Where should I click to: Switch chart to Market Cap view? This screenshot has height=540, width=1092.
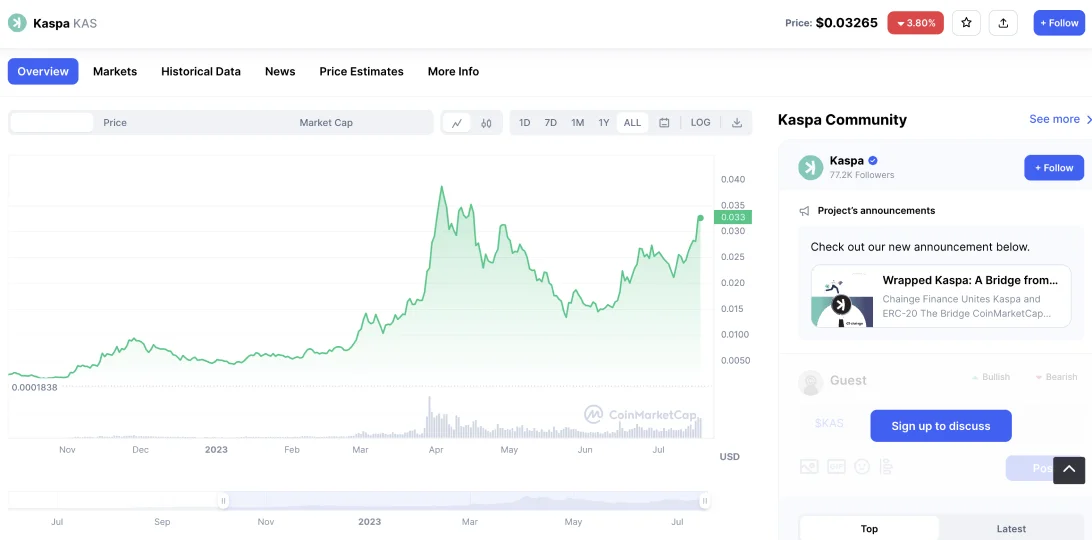[326, 123]
